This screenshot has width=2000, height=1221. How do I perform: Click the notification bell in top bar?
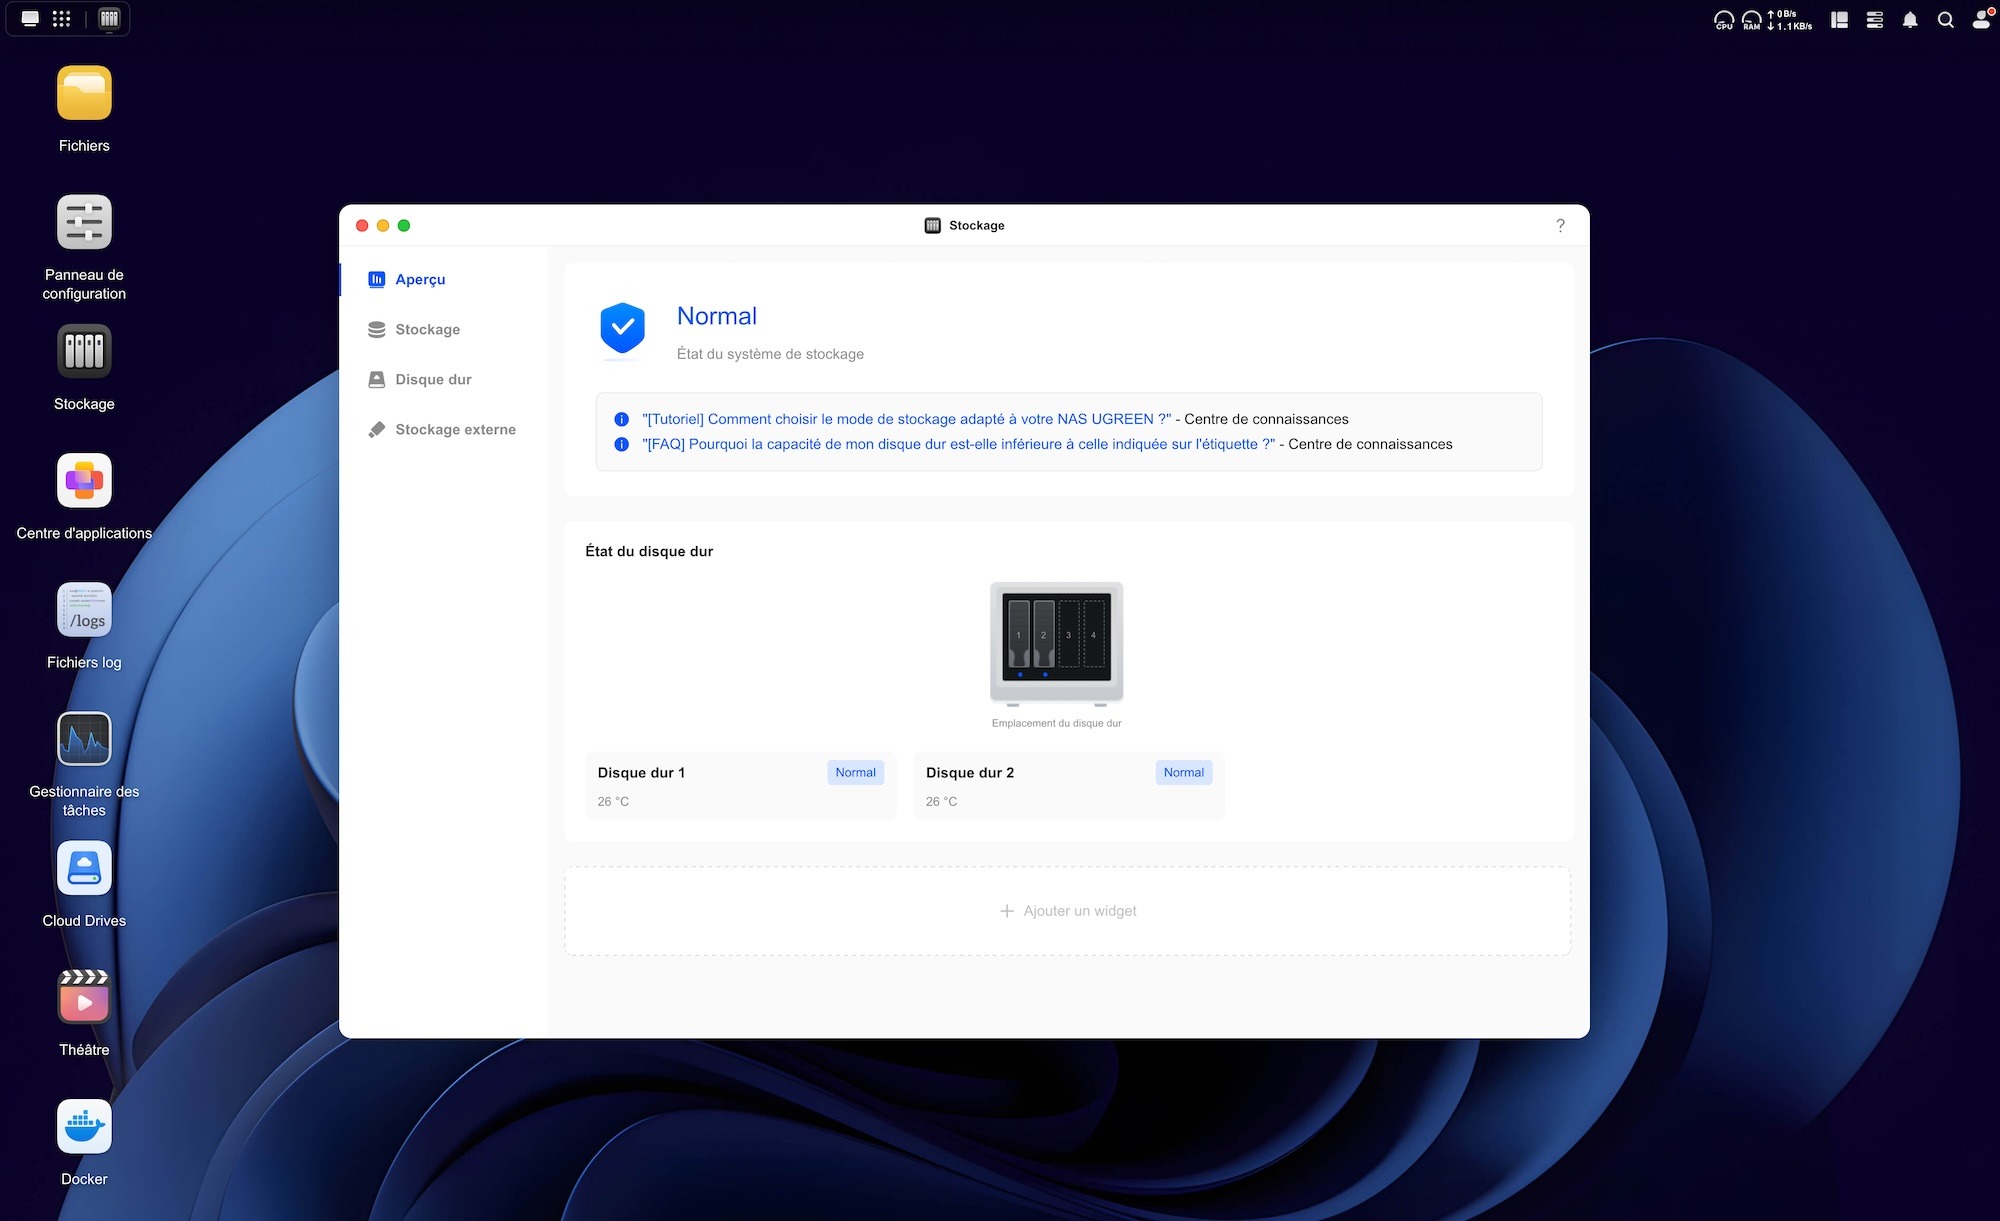[x=1910, y=20]
